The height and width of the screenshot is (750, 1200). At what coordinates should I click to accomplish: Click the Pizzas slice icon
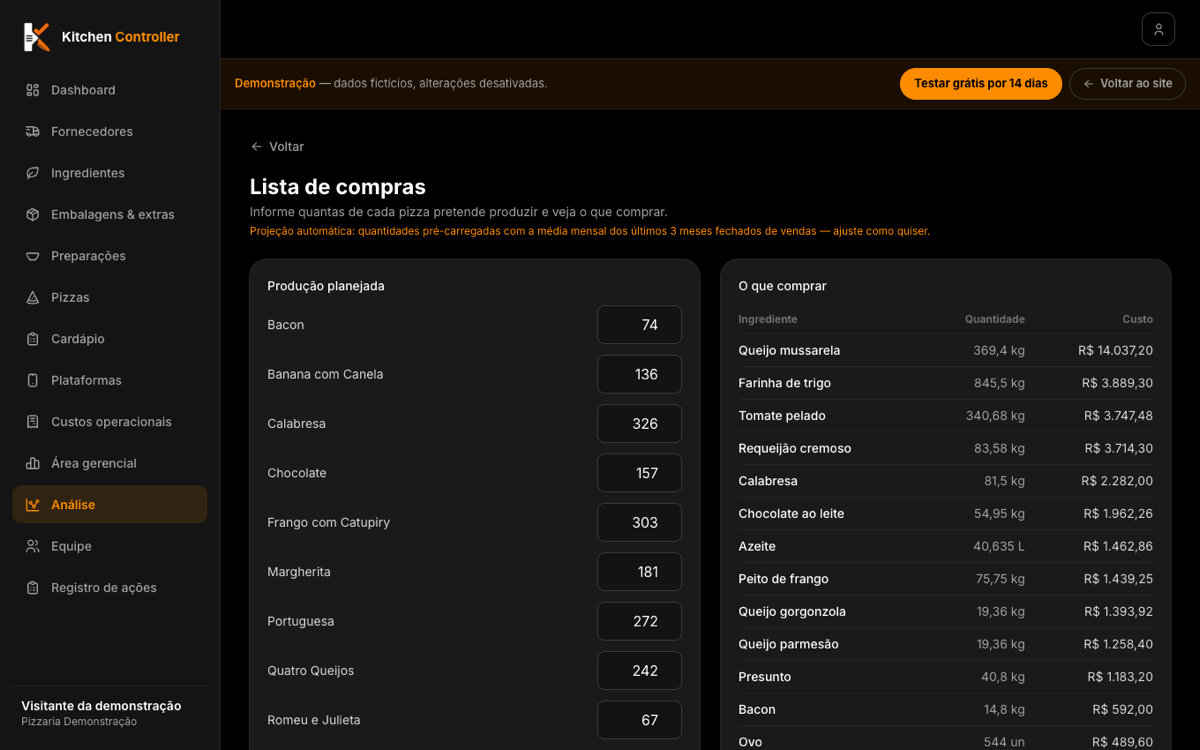click(33, 297)
